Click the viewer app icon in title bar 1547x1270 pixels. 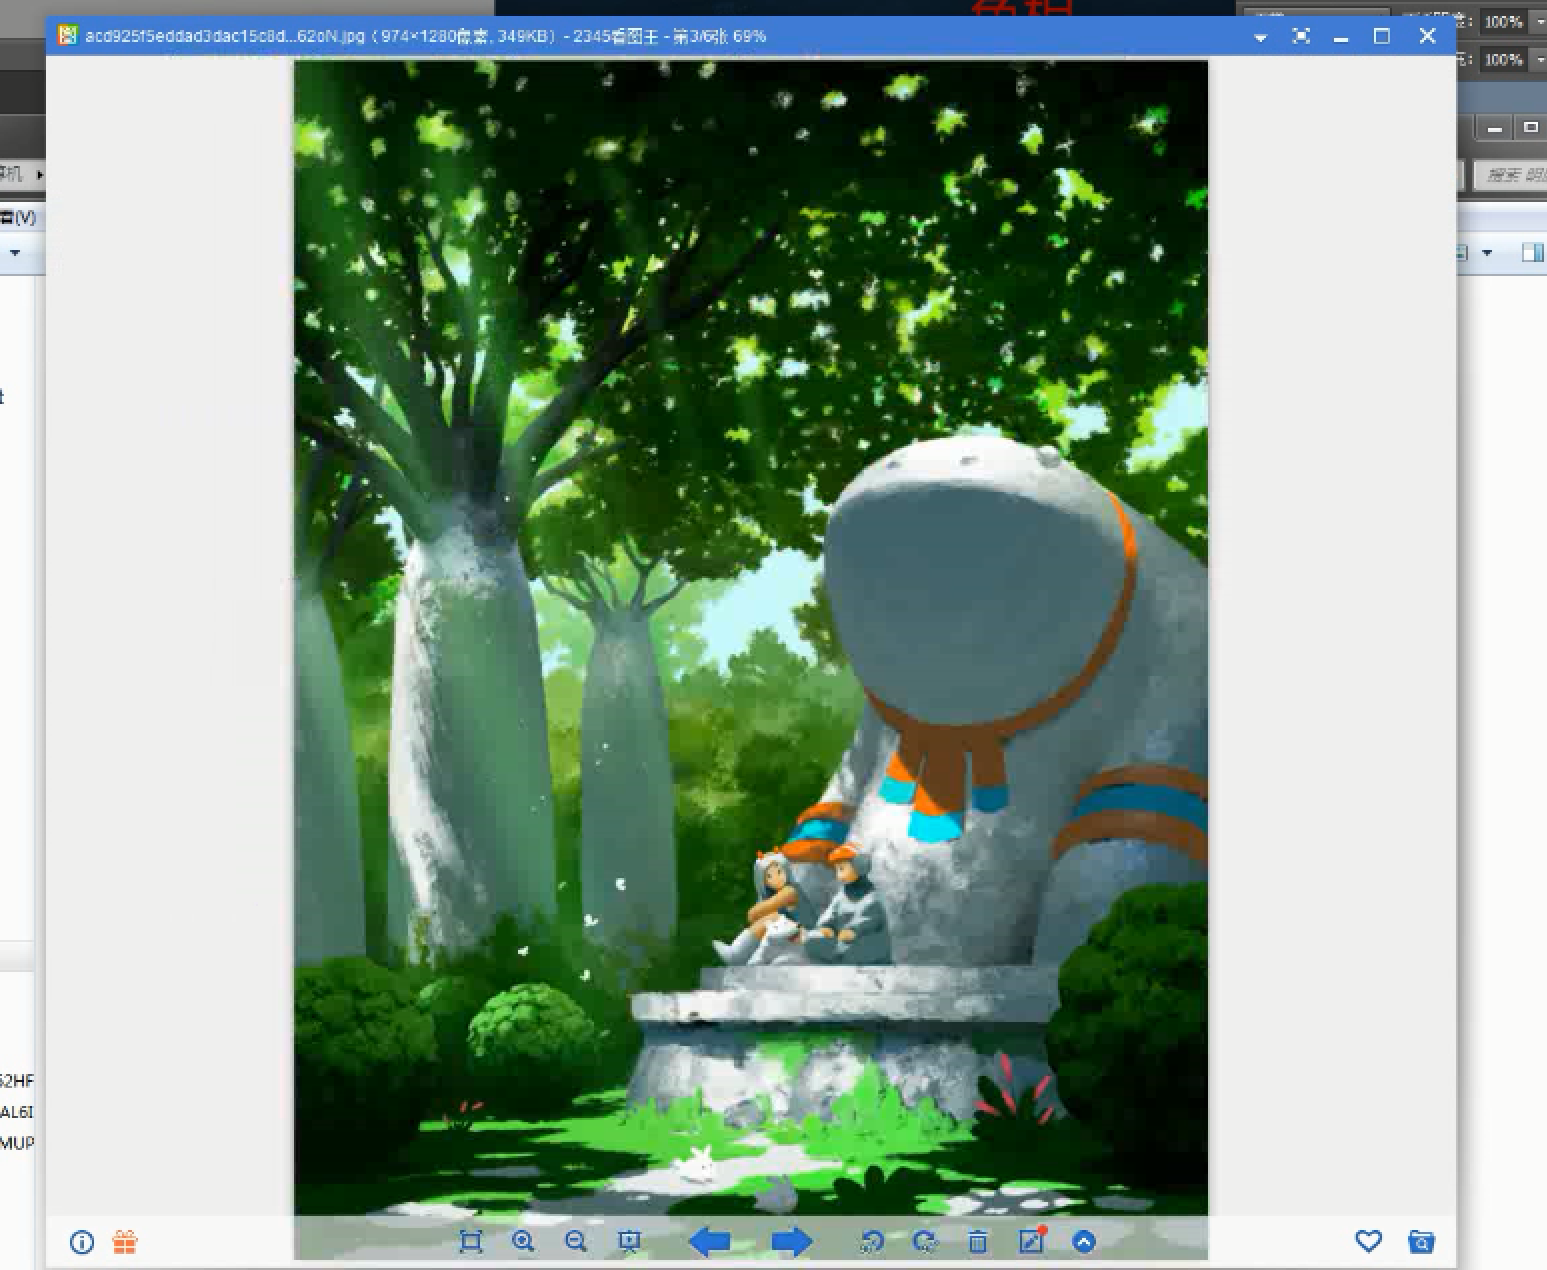(67, 36)
